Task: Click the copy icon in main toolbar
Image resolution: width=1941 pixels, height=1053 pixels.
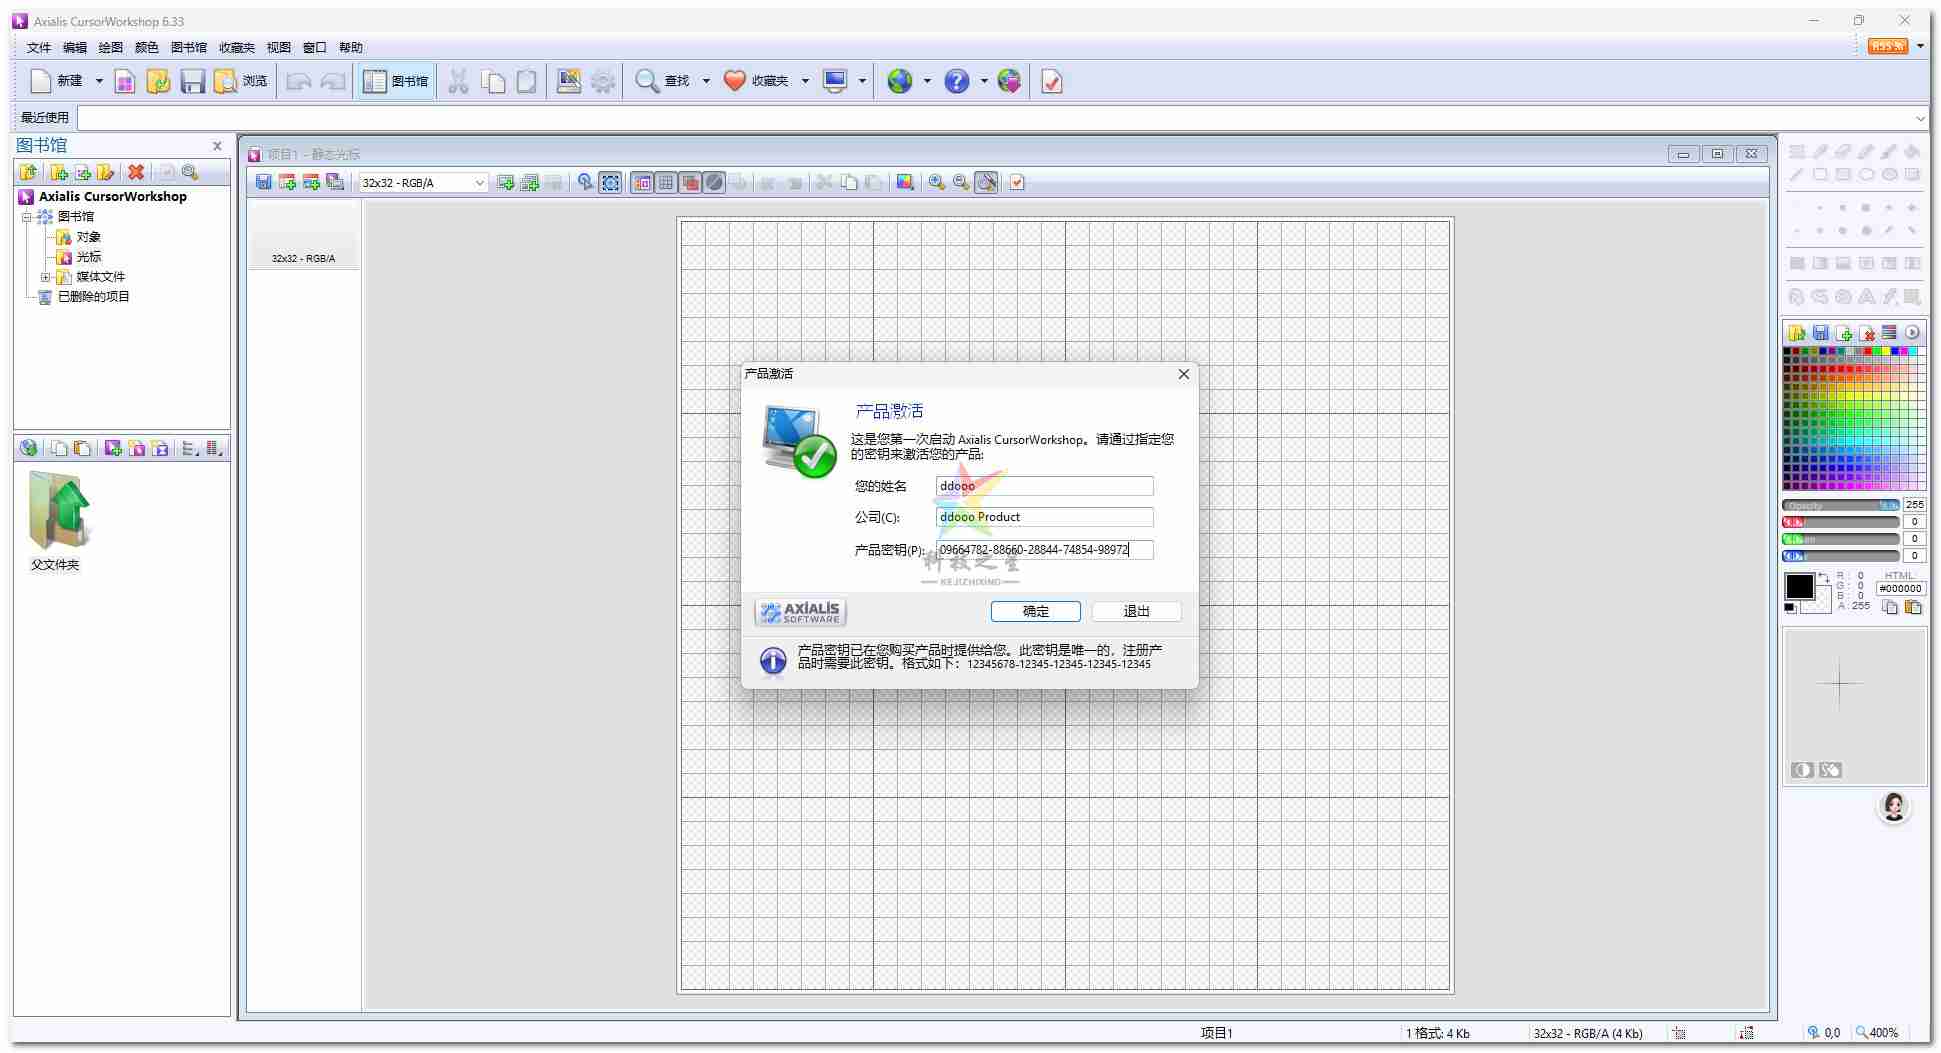Action: [x=493, y=81]
